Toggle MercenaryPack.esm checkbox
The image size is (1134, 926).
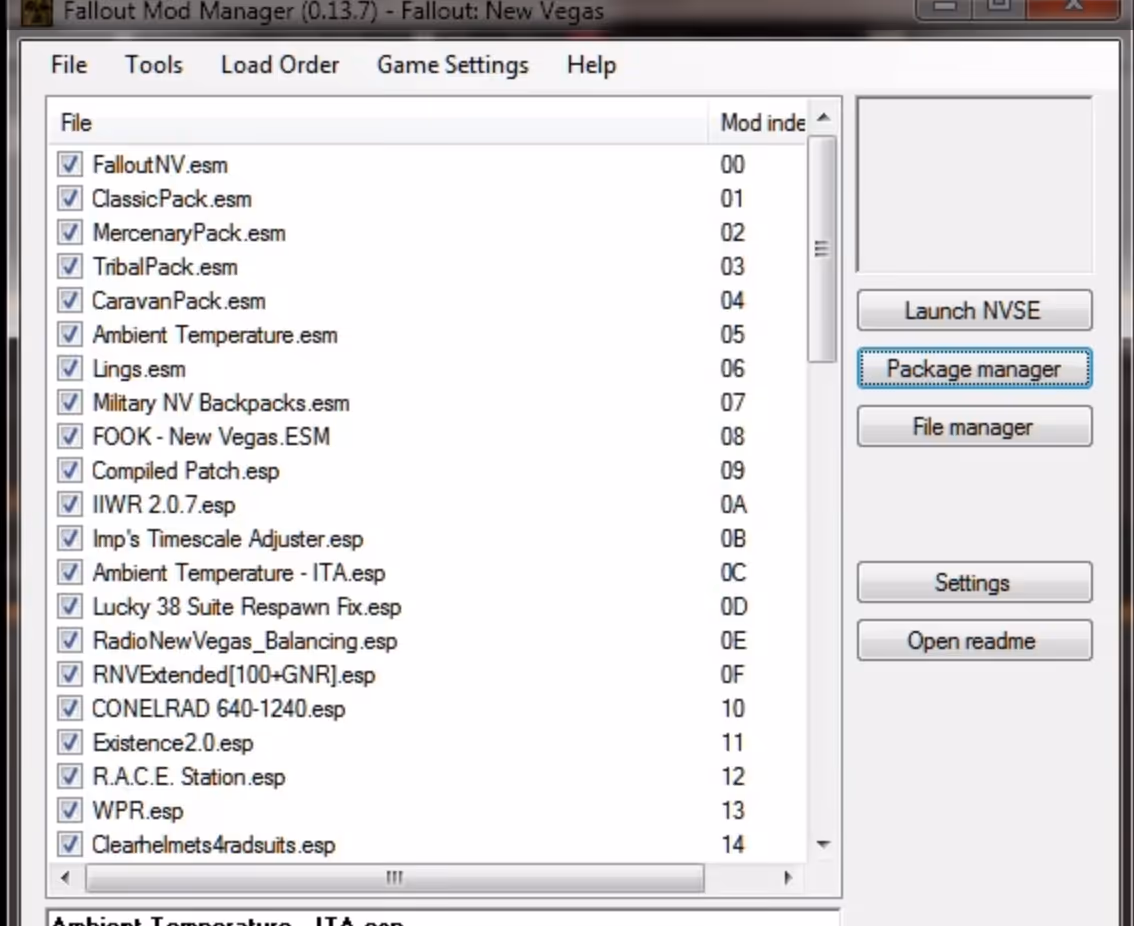69,232
